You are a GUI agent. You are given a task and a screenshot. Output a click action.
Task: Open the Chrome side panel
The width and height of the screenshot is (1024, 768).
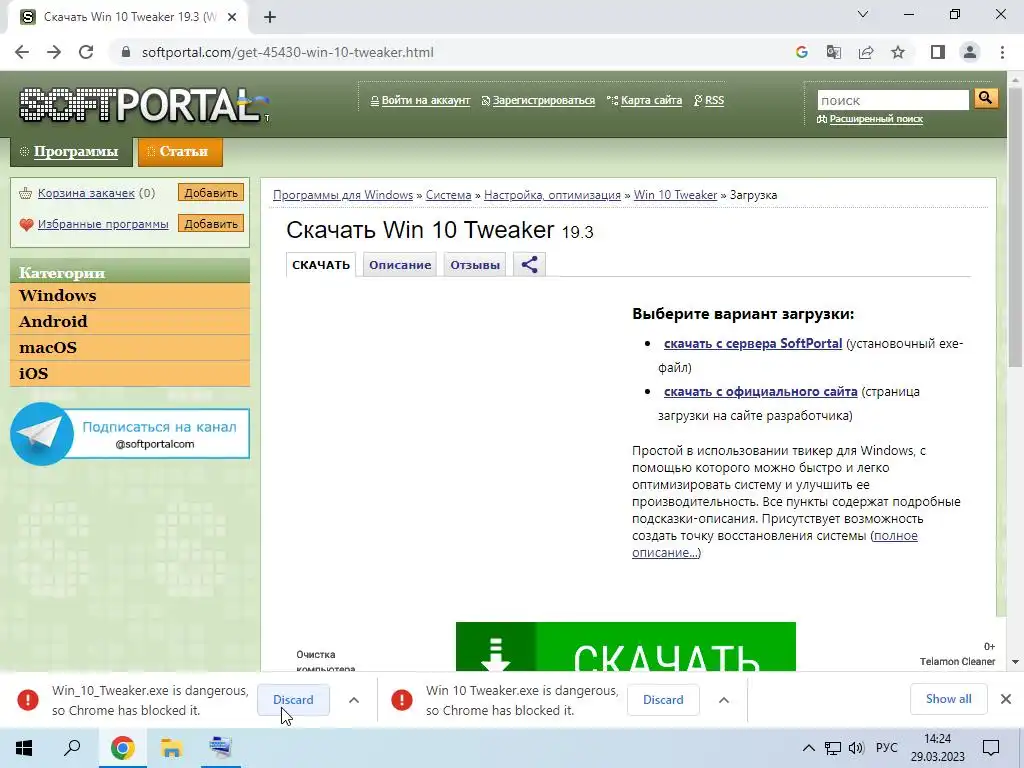pyautogui.click(x=938, y=52)
